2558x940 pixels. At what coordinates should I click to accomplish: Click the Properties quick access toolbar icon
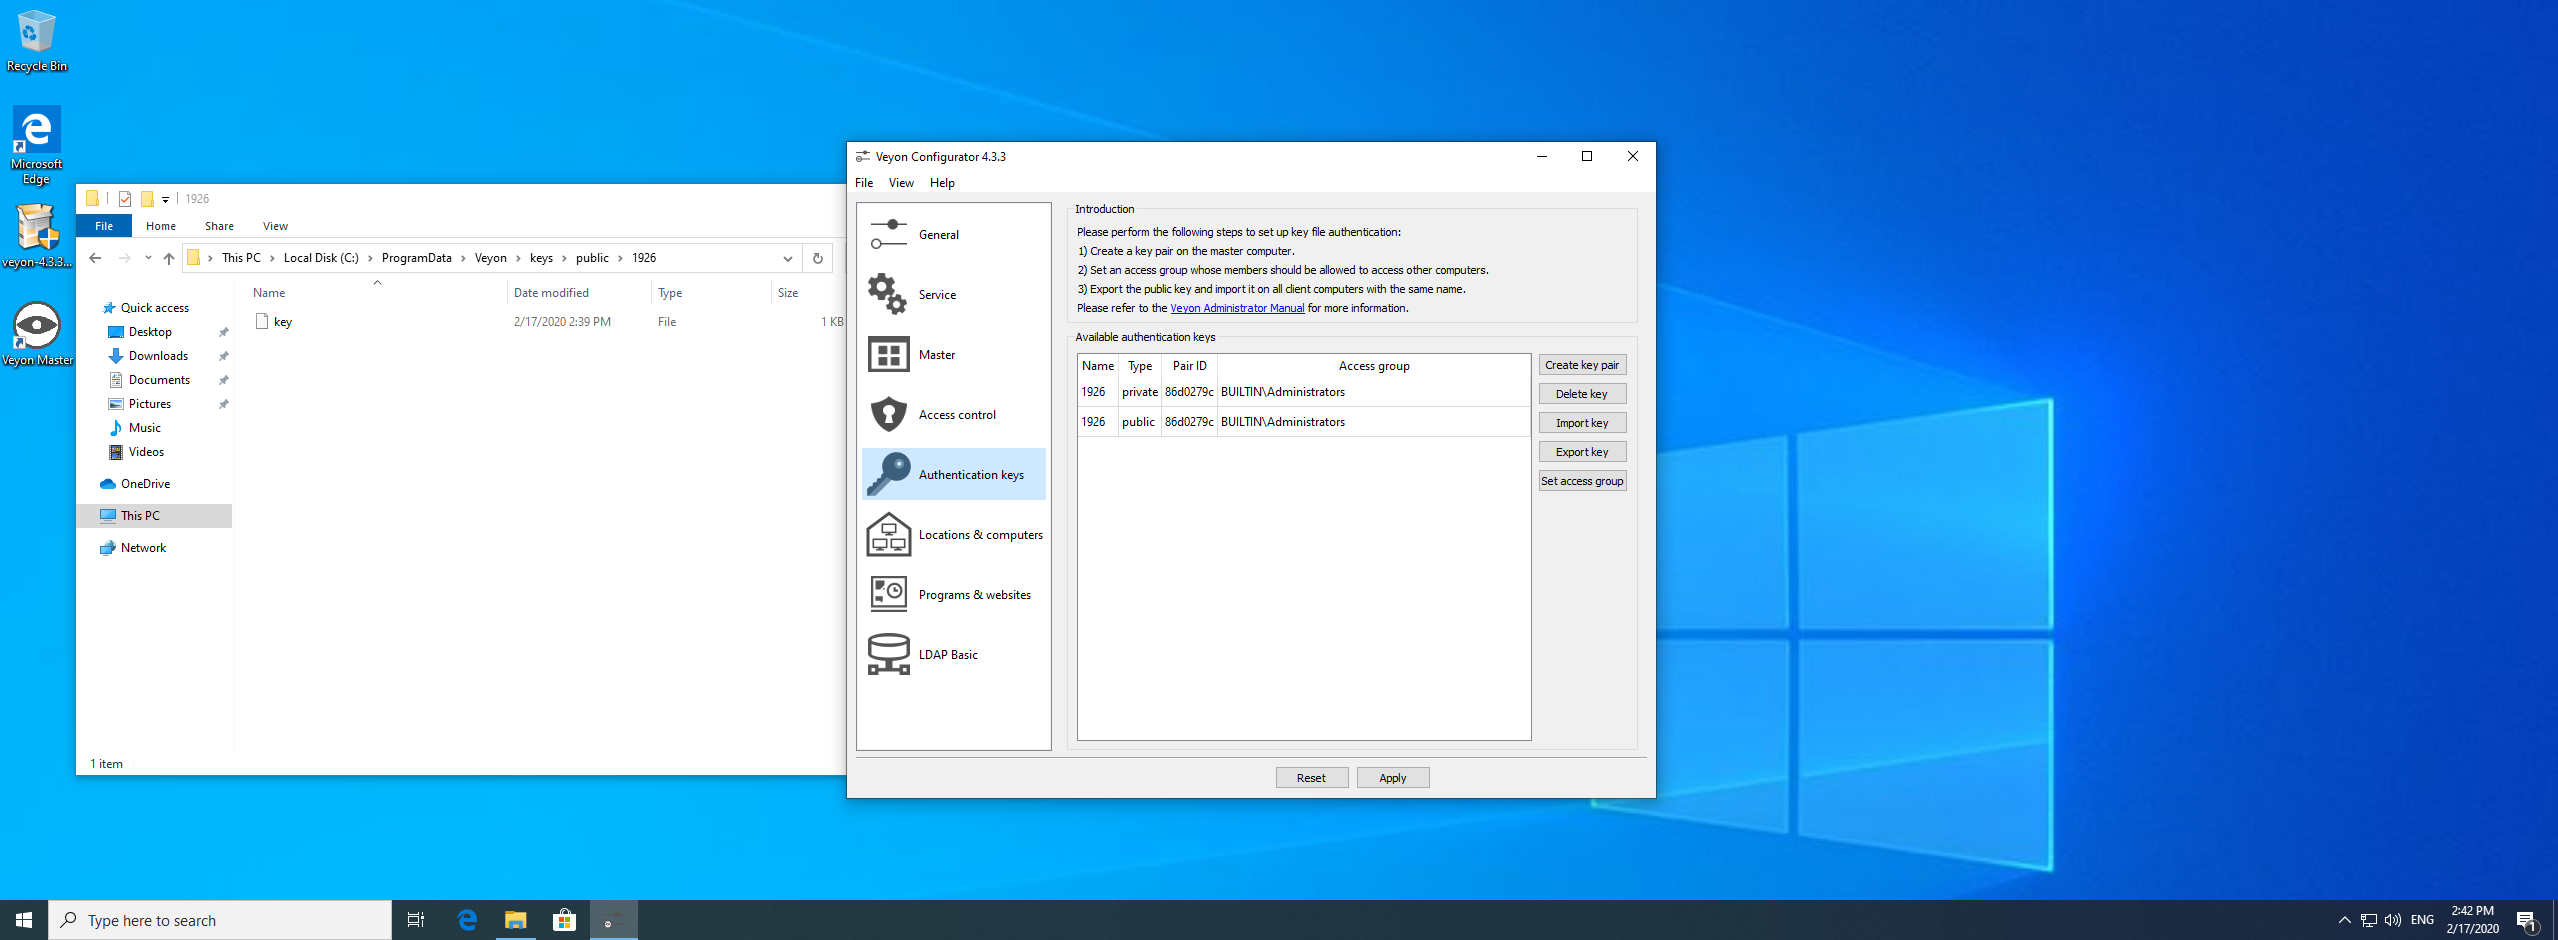point(125,199)
